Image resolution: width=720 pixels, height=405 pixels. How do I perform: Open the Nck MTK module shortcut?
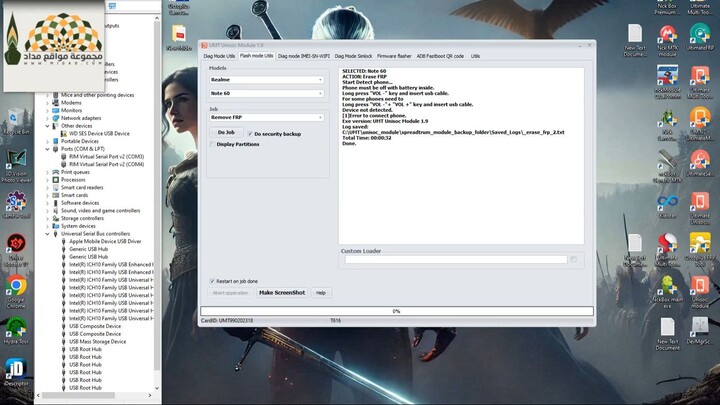pos(667,41)
